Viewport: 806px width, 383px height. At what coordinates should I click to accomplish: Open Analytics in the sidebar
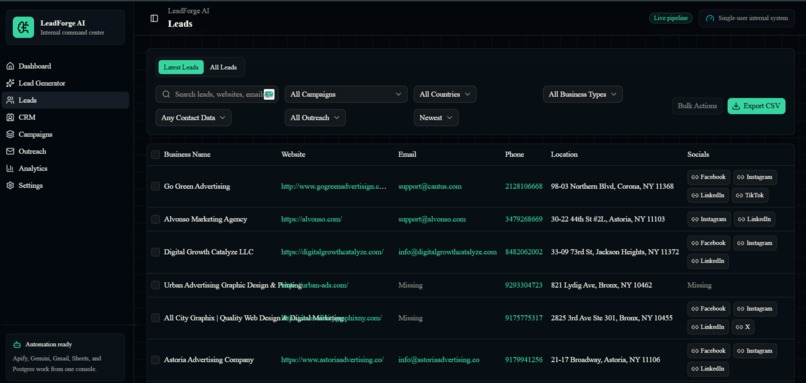65,169
